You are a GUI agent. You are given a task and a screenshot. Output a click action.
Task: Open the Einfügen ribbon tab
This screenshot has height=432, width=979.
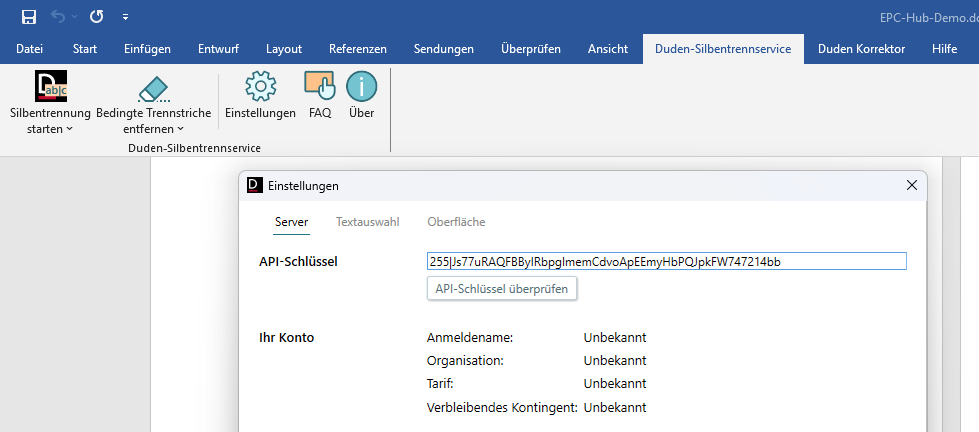click(147, 49)
